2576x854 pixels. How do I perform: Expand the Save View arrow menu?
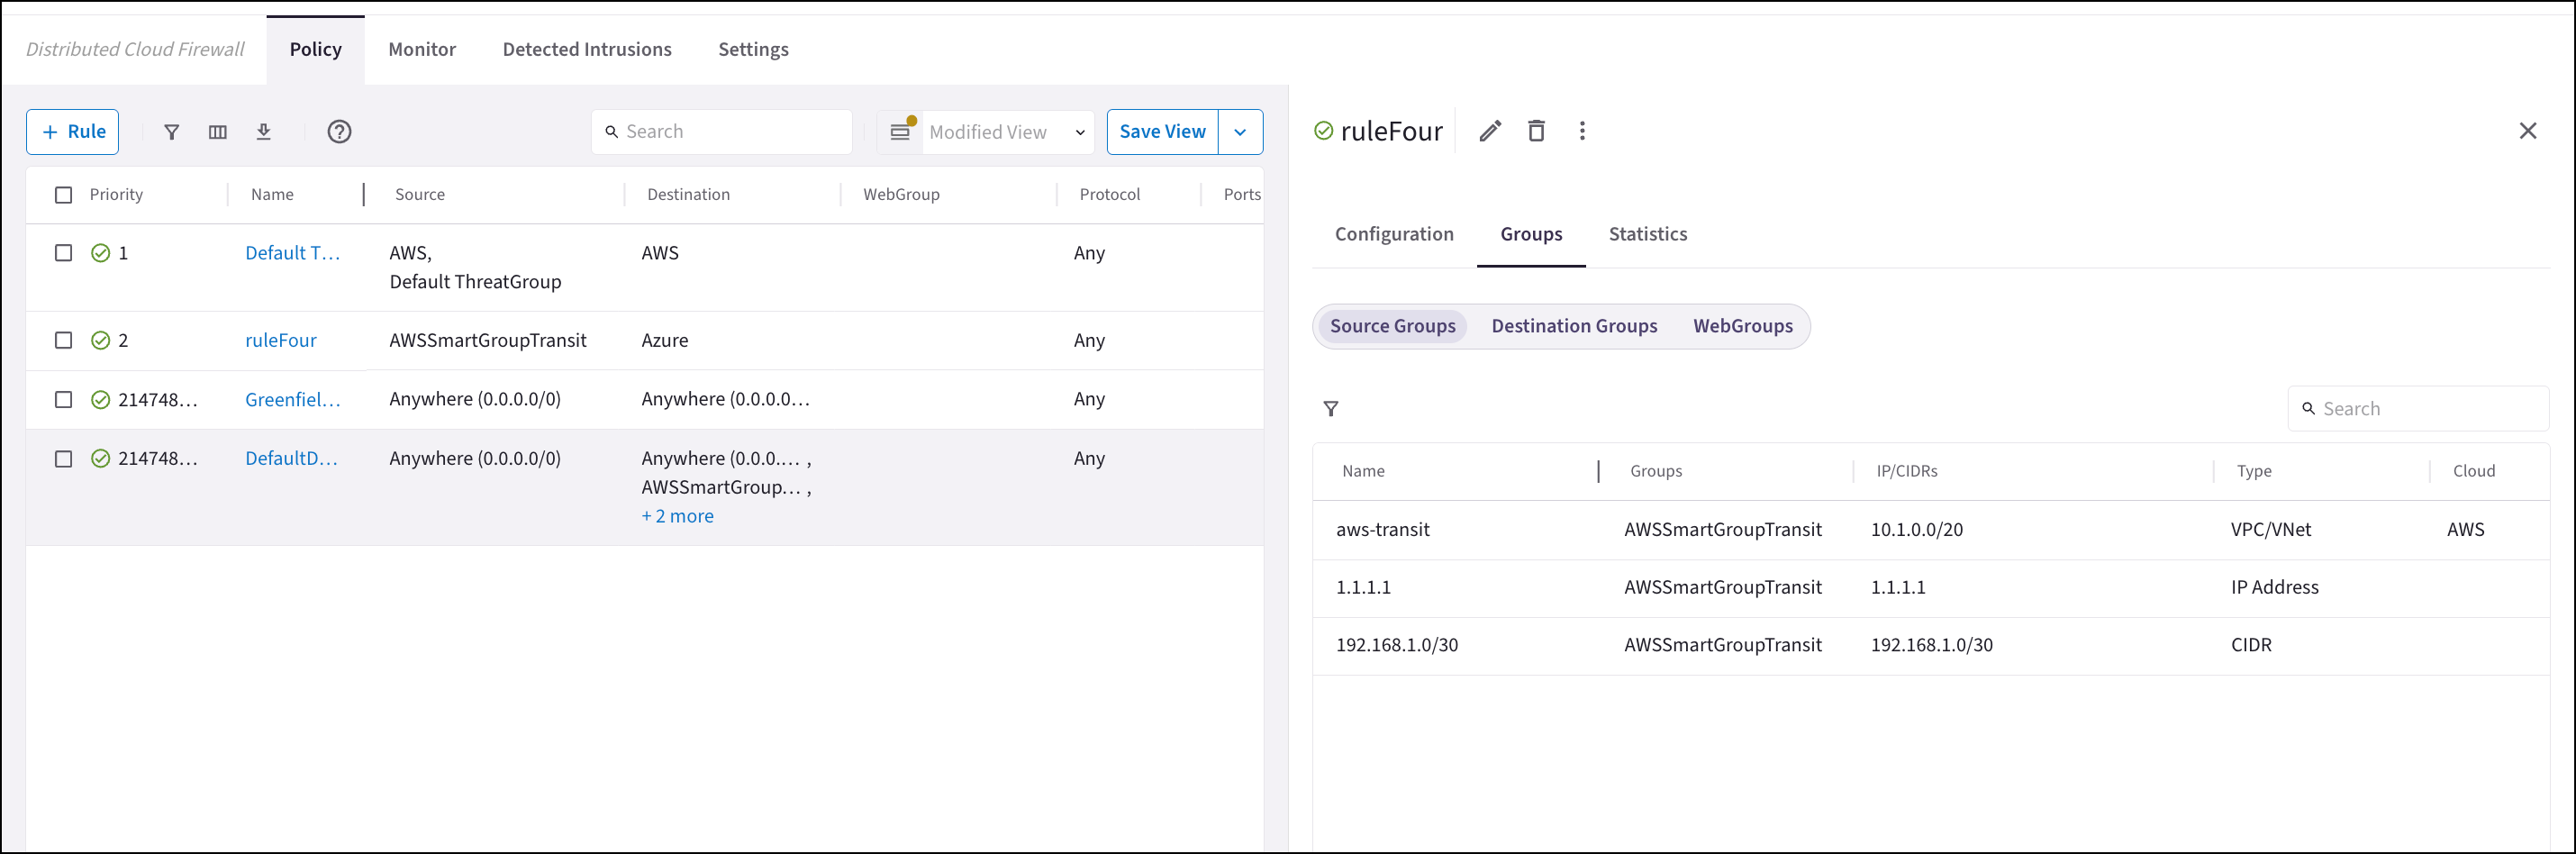[1240, 132]
